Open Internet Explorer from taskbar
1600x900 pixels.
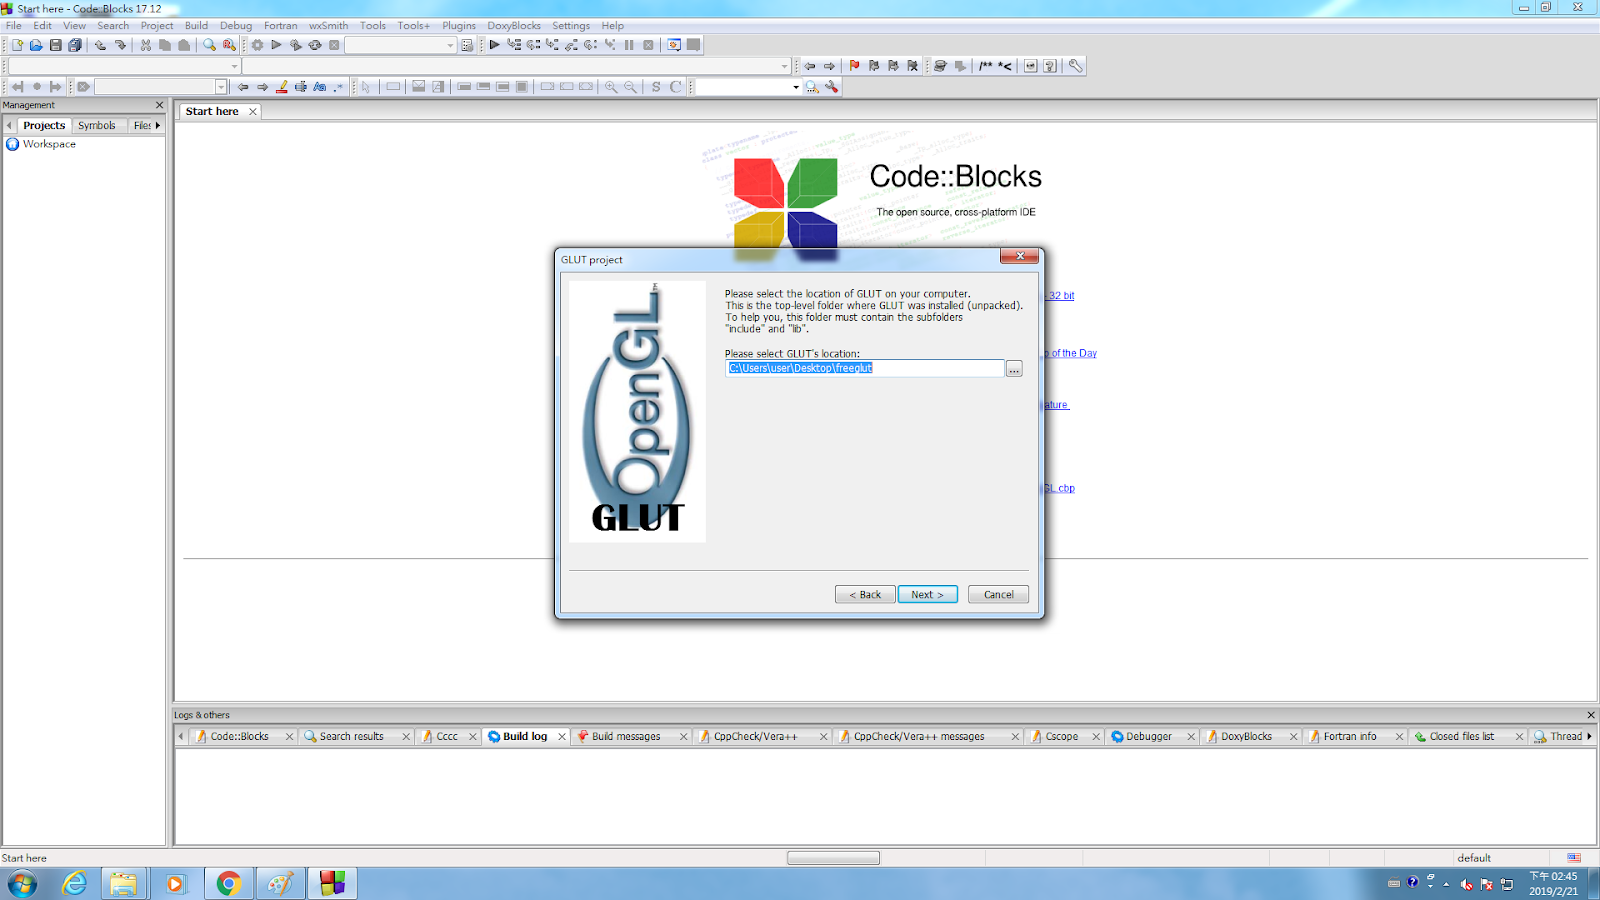coord(74,883)
